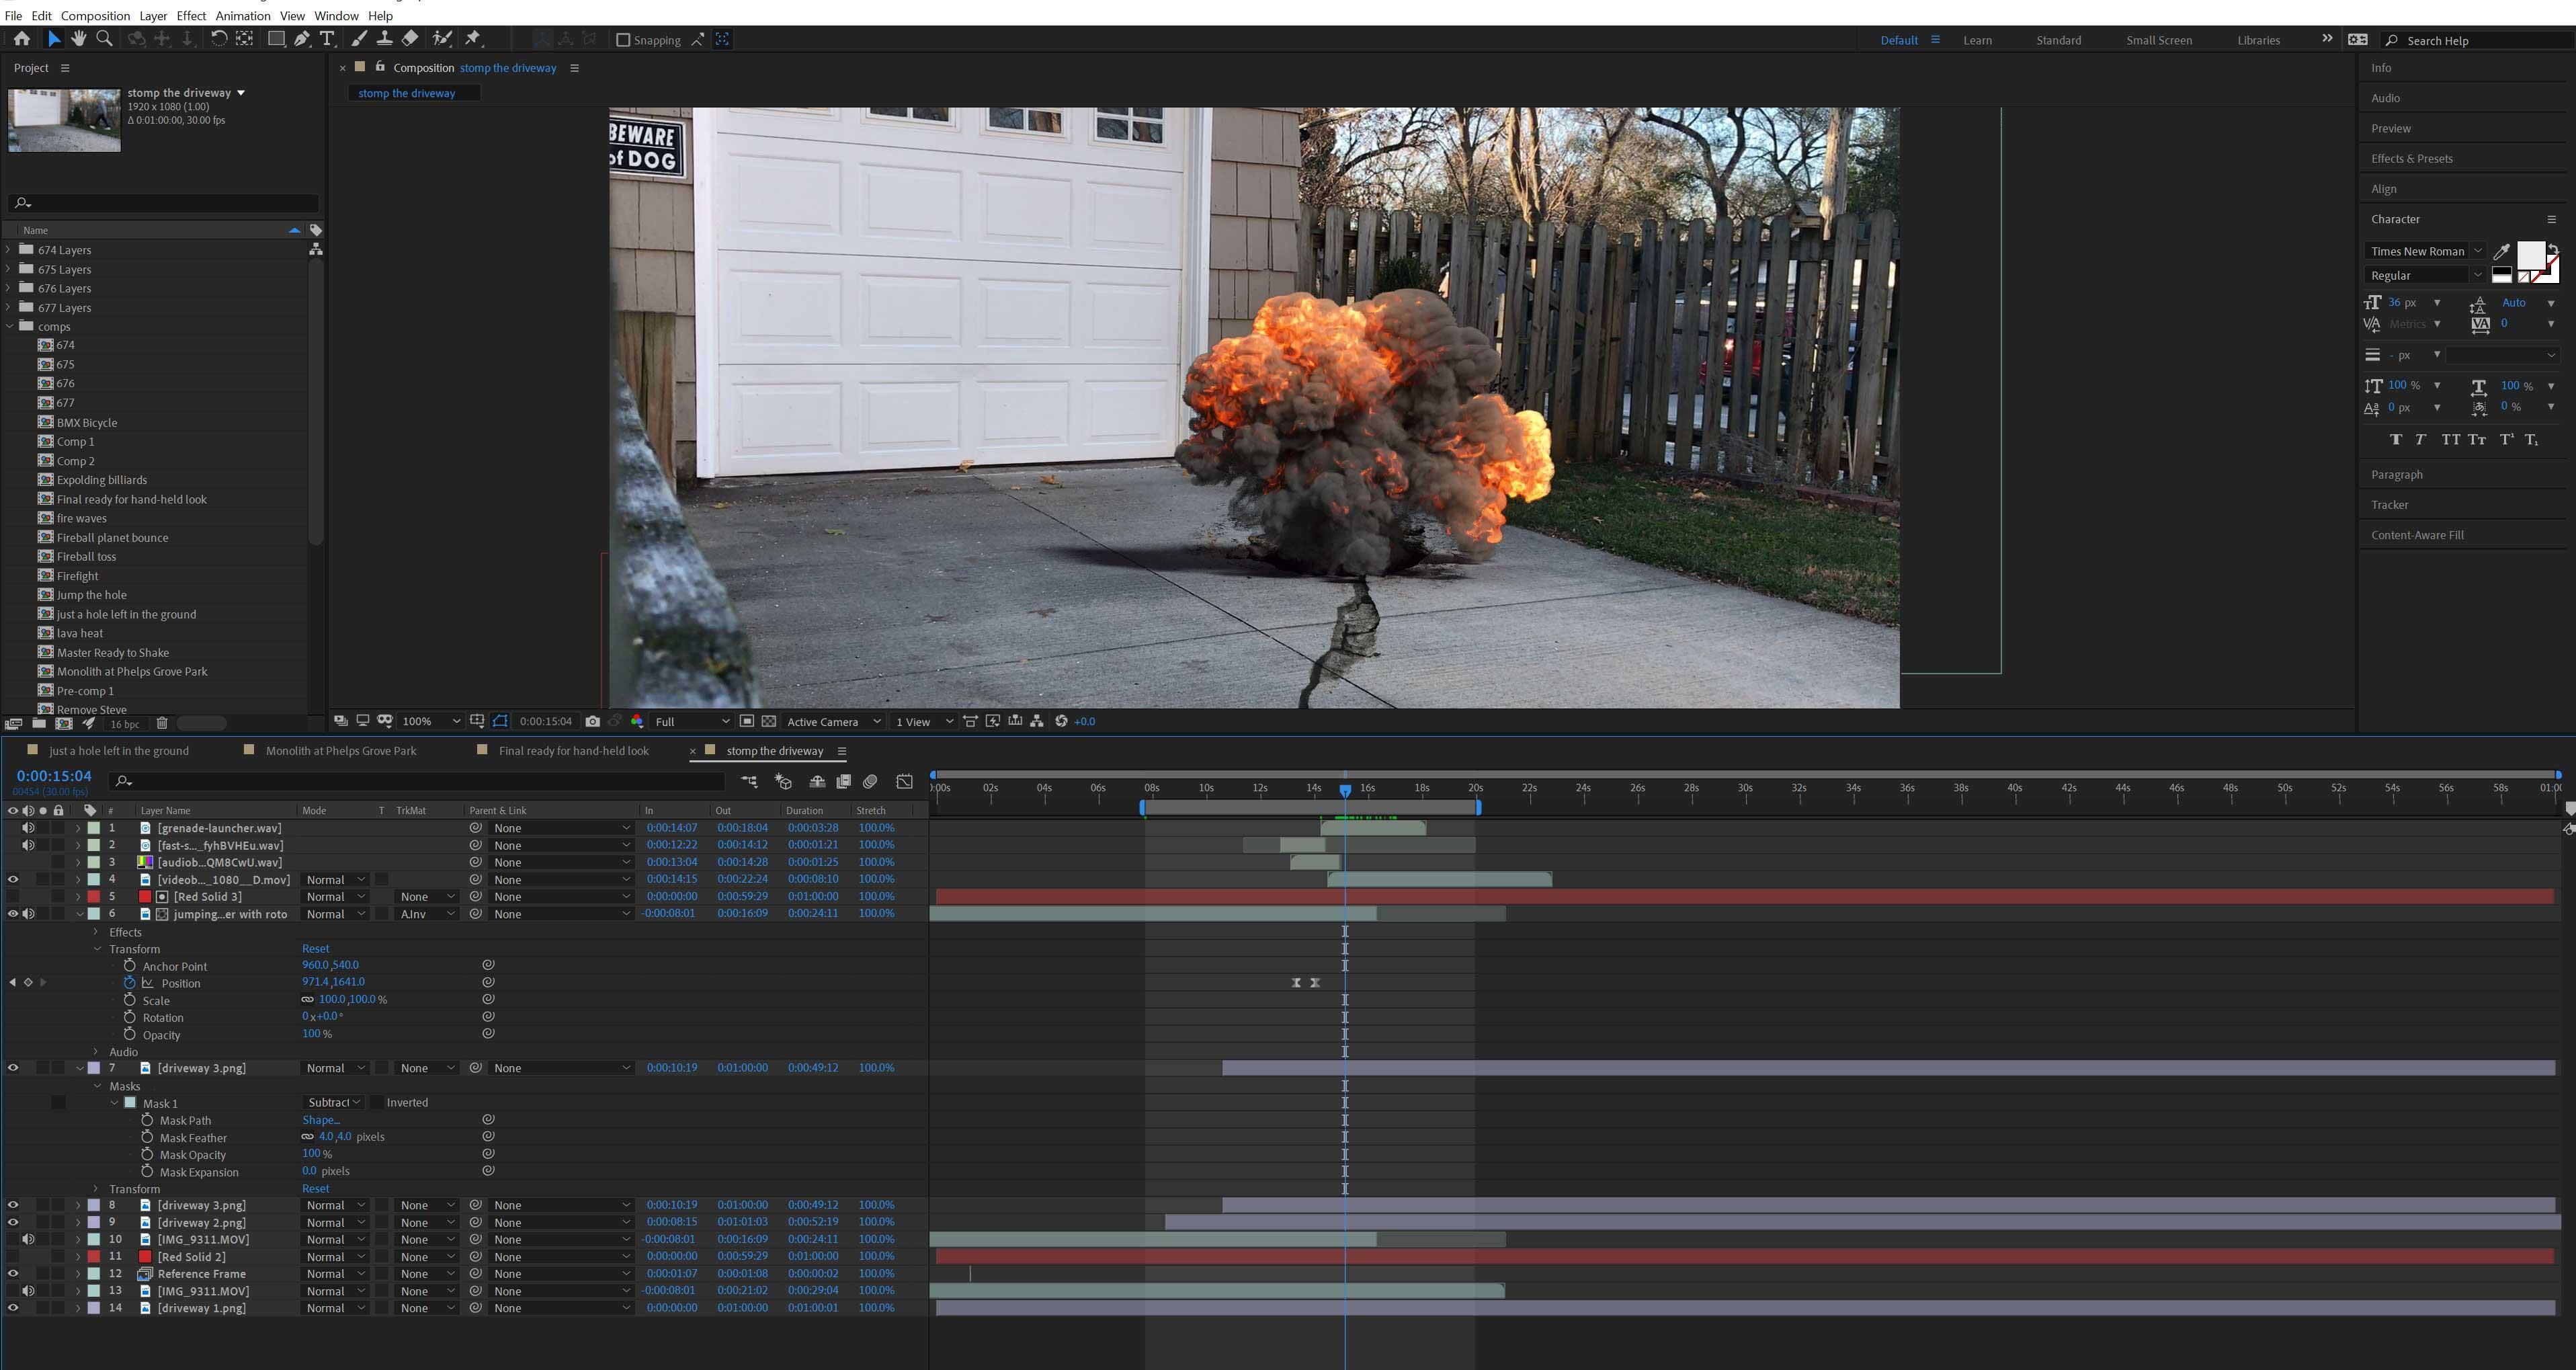Click Reset next to layer 6 Transform
This screenshot has height=1370, width=2576.
coord(315,949)
